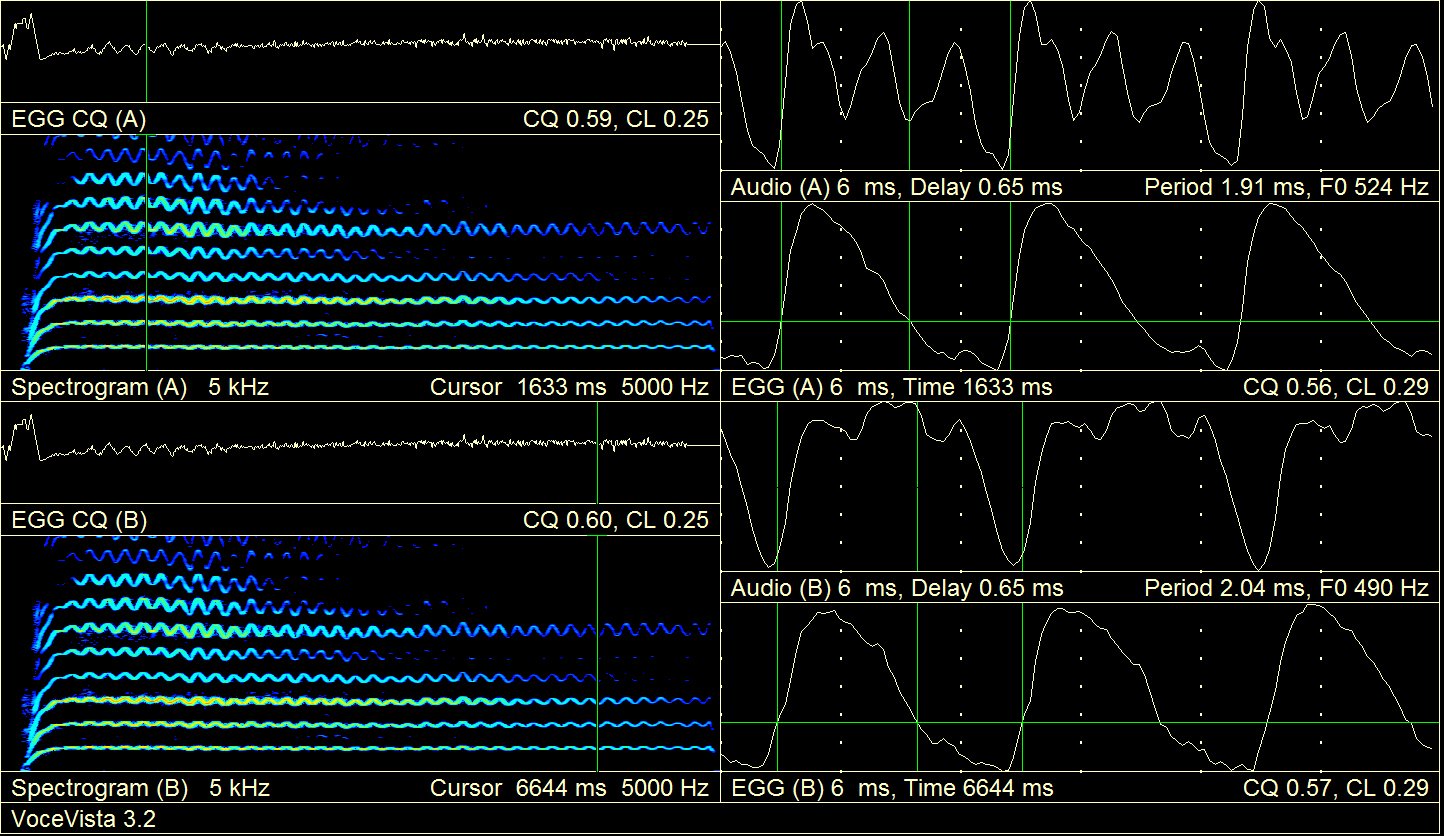Click the EGG CQ (B) panel label
The image size is (1444, 836).
tap(79, 520)
